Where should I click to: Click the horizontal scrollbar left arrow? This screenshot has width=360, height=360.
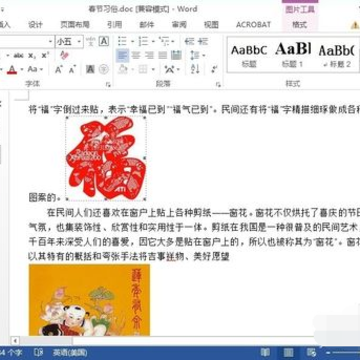tap(15, 341)
